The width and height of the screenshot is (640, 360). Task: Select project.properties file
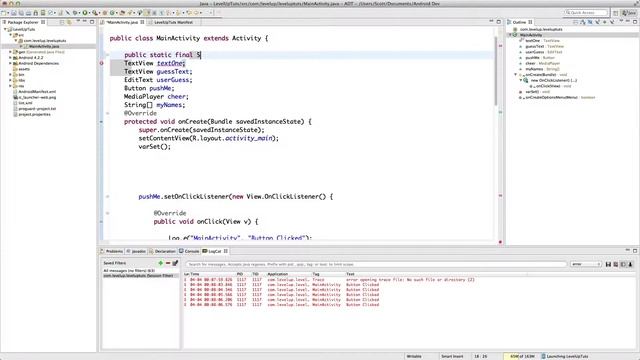coord(34,115)
